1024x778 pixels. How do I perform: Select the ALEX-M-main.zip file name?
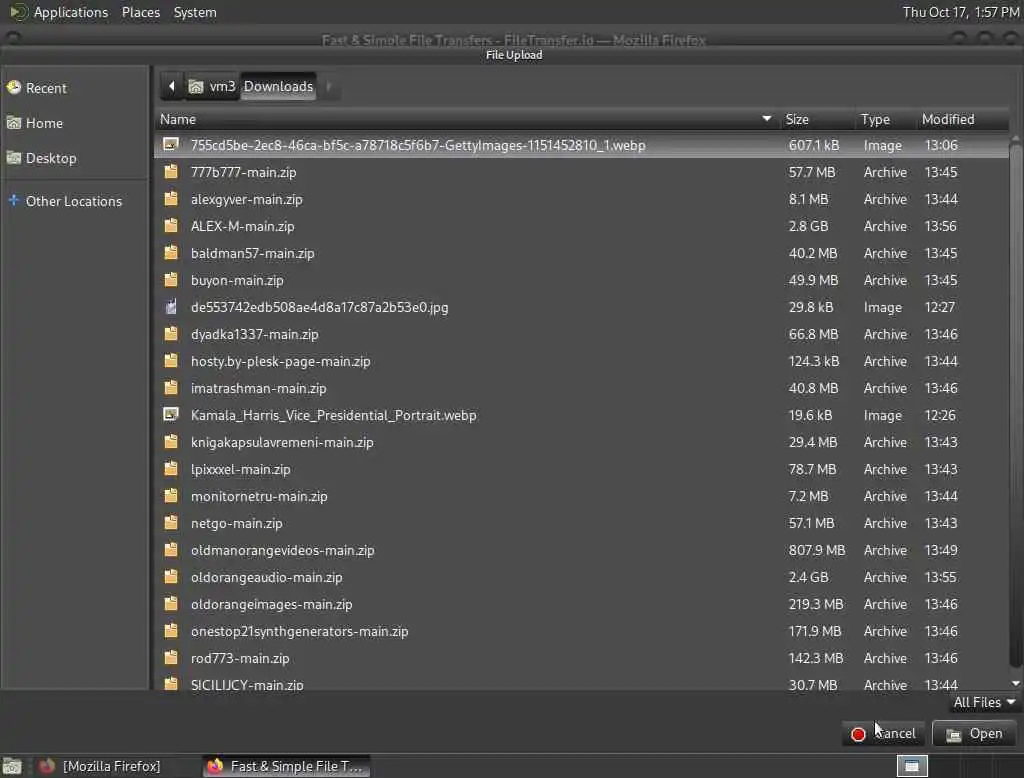[x=242, y=226]
